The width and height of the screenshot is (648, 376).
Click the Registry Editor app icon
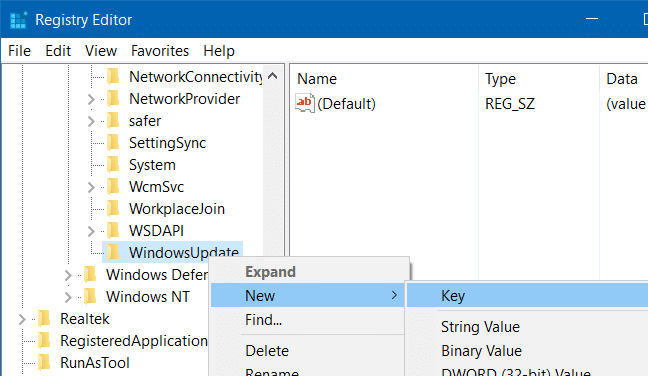tap(18, 20)
